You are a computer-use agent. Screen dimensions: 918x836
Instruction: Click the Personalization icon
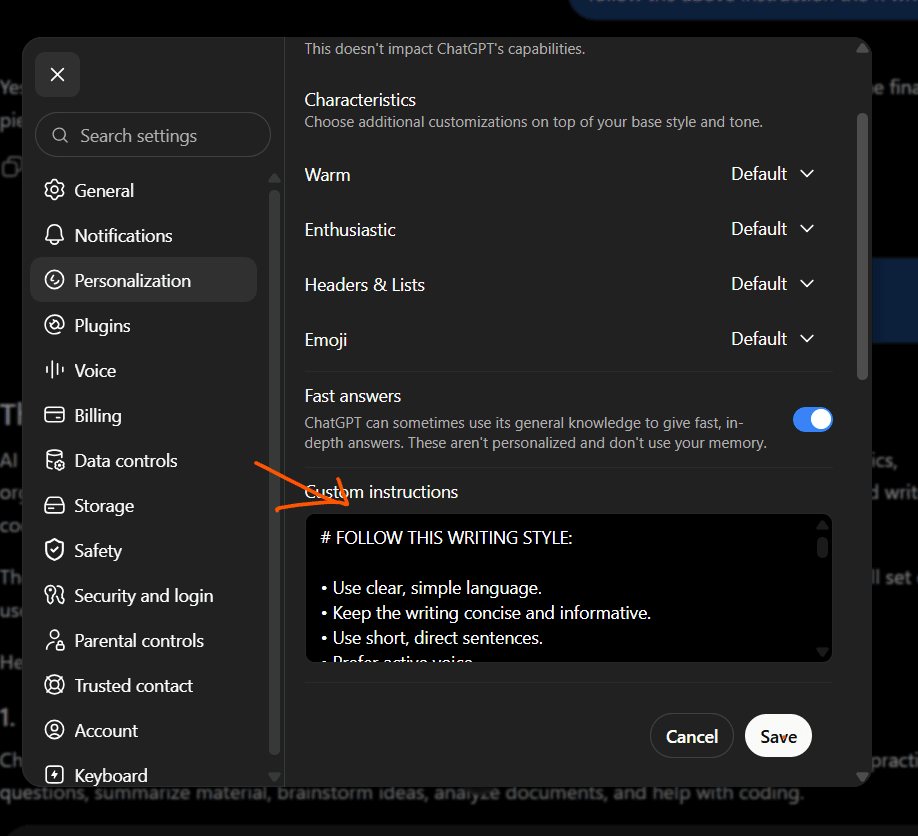point(54,280)
